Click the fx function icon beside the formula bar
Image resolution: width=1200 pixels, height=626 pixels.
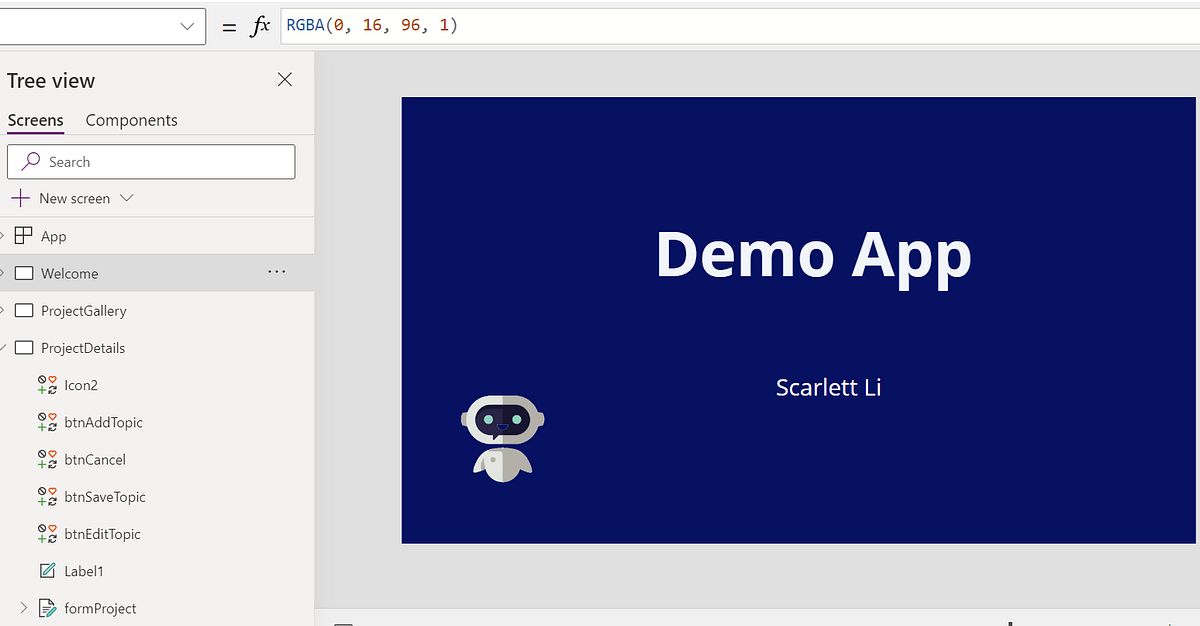260,25
